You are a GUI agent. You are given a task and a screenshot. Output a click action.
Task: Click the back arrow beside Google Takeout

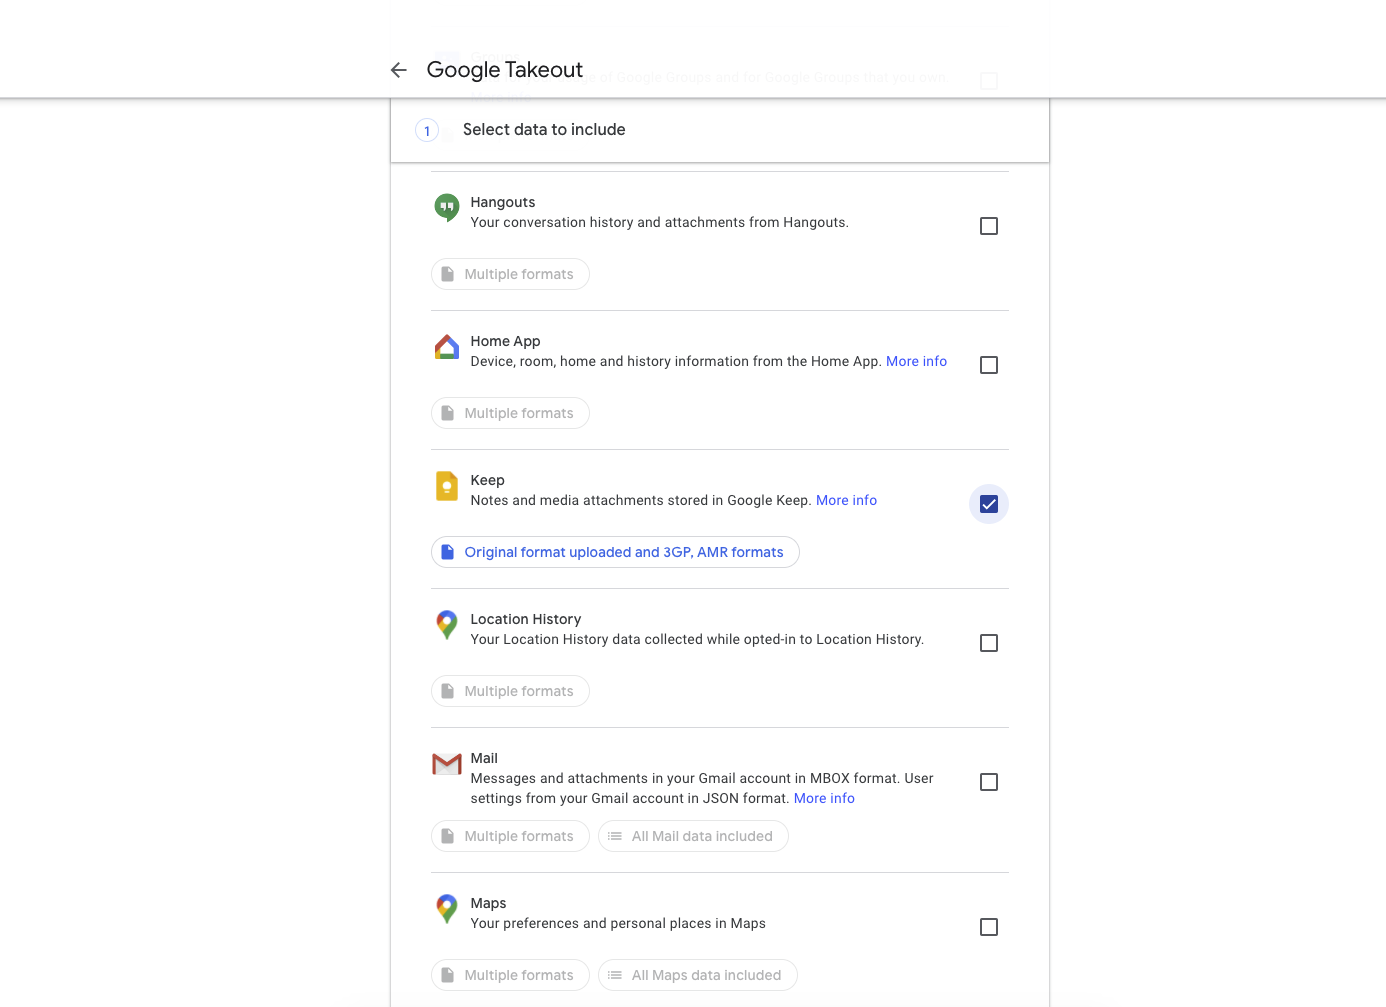pyautogui.click(x=399, y=70)
